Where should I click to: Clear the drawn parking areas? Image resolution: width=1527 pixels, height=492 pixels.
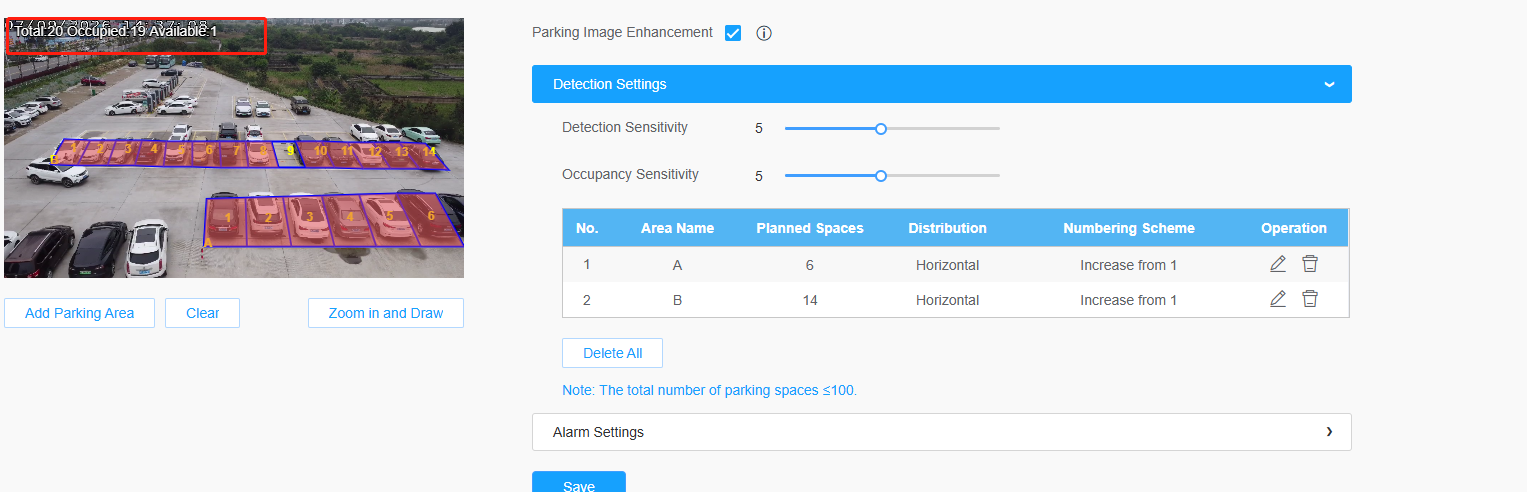click(x=202, y=313)
